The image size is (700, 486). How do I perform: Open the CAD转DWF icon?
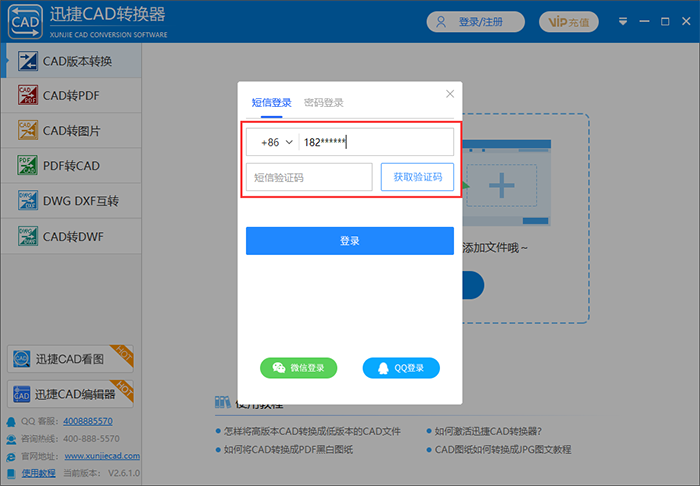27,236
